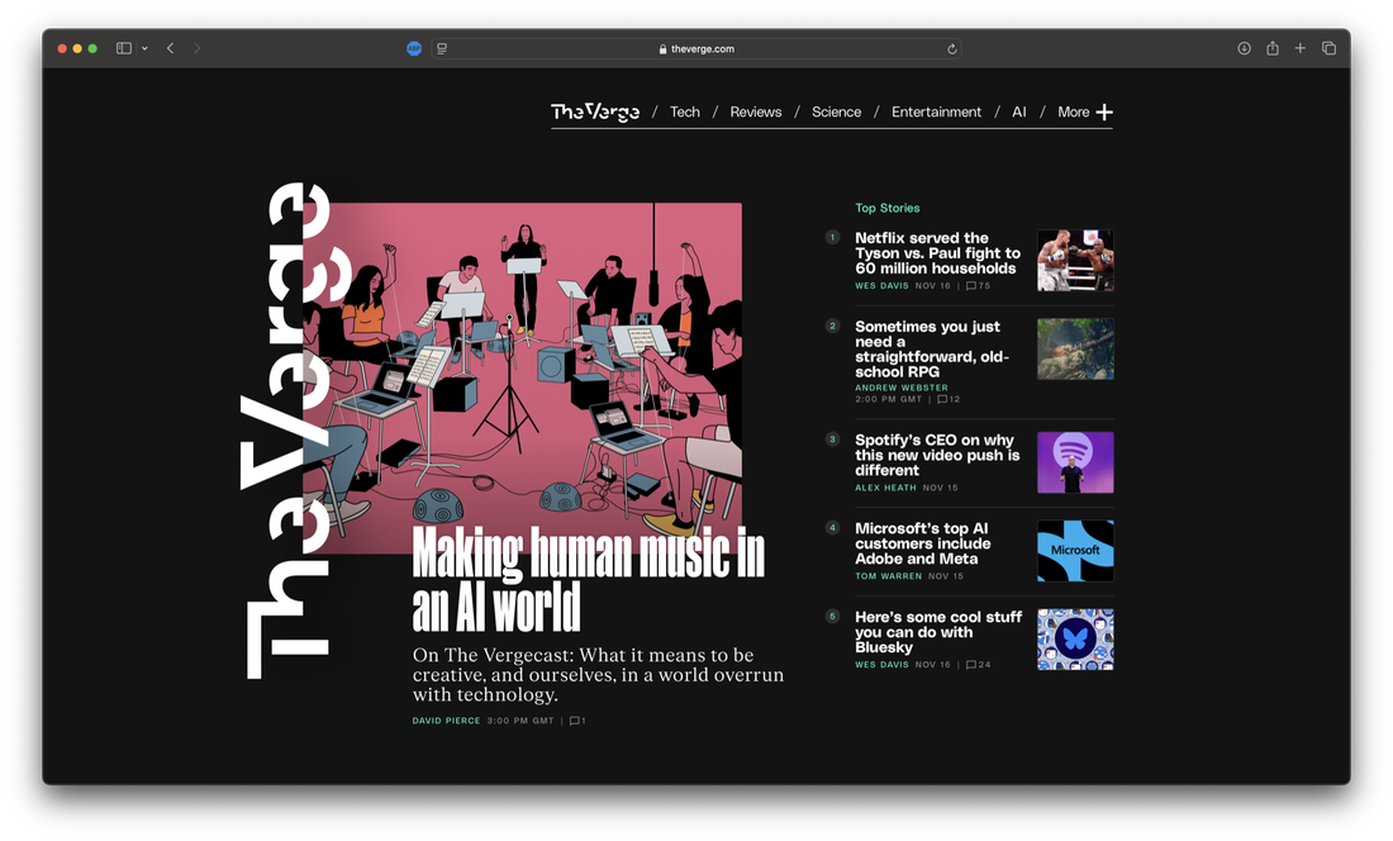
Task: Click Wes Davis byline on Netflix story
Action: [881, 286]
